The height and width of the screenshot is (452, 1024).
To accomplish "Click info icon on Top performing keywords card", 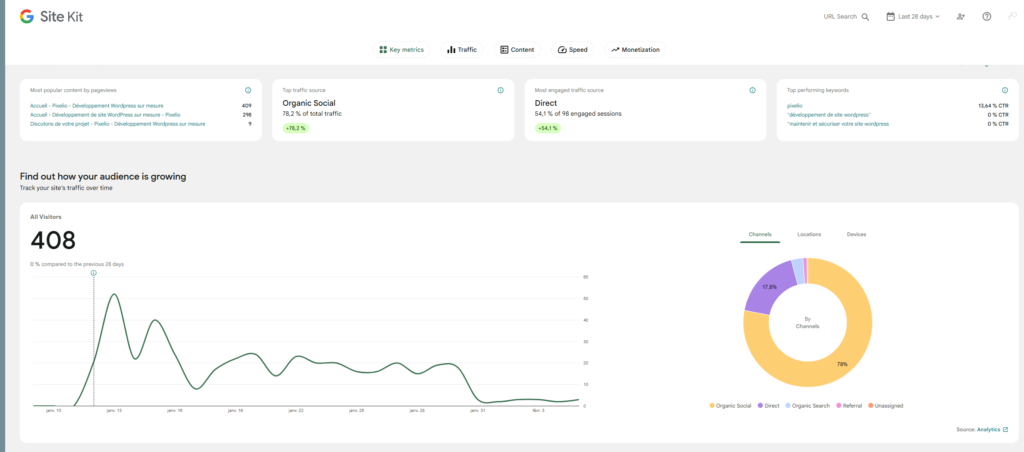I will (x=1003, y=90).
